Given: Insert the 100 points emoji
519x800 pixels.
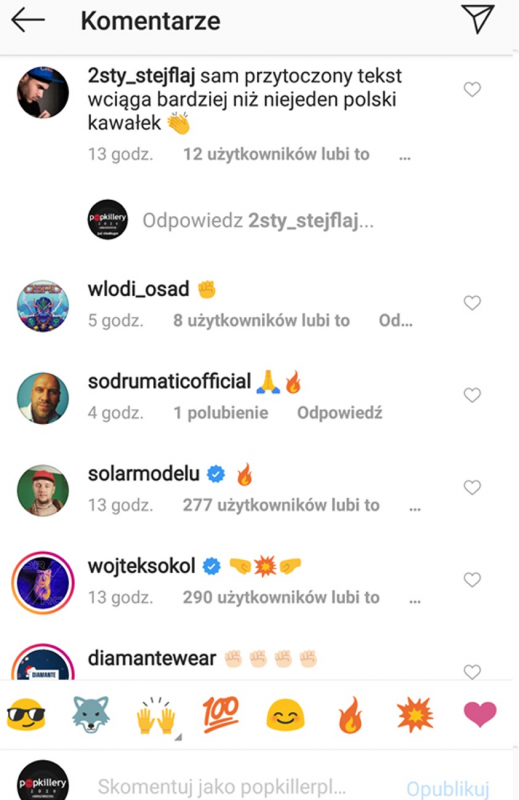Looking at the screenshot, I should point(220,714).
